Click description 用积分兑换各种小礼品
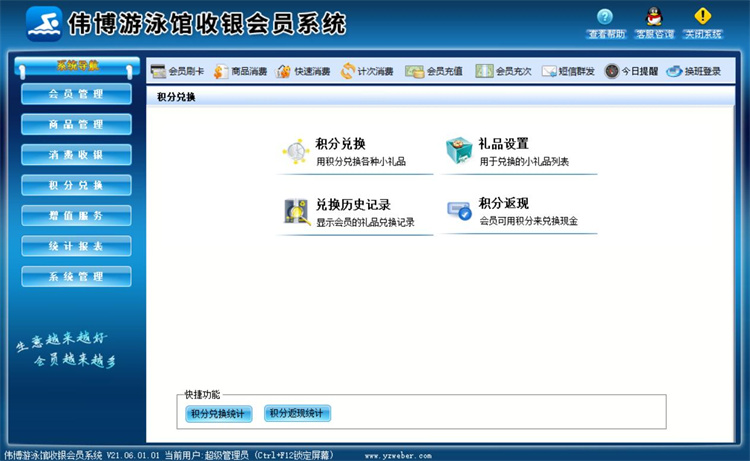Screen dimensions: 750x461 [x=361, y=162]
